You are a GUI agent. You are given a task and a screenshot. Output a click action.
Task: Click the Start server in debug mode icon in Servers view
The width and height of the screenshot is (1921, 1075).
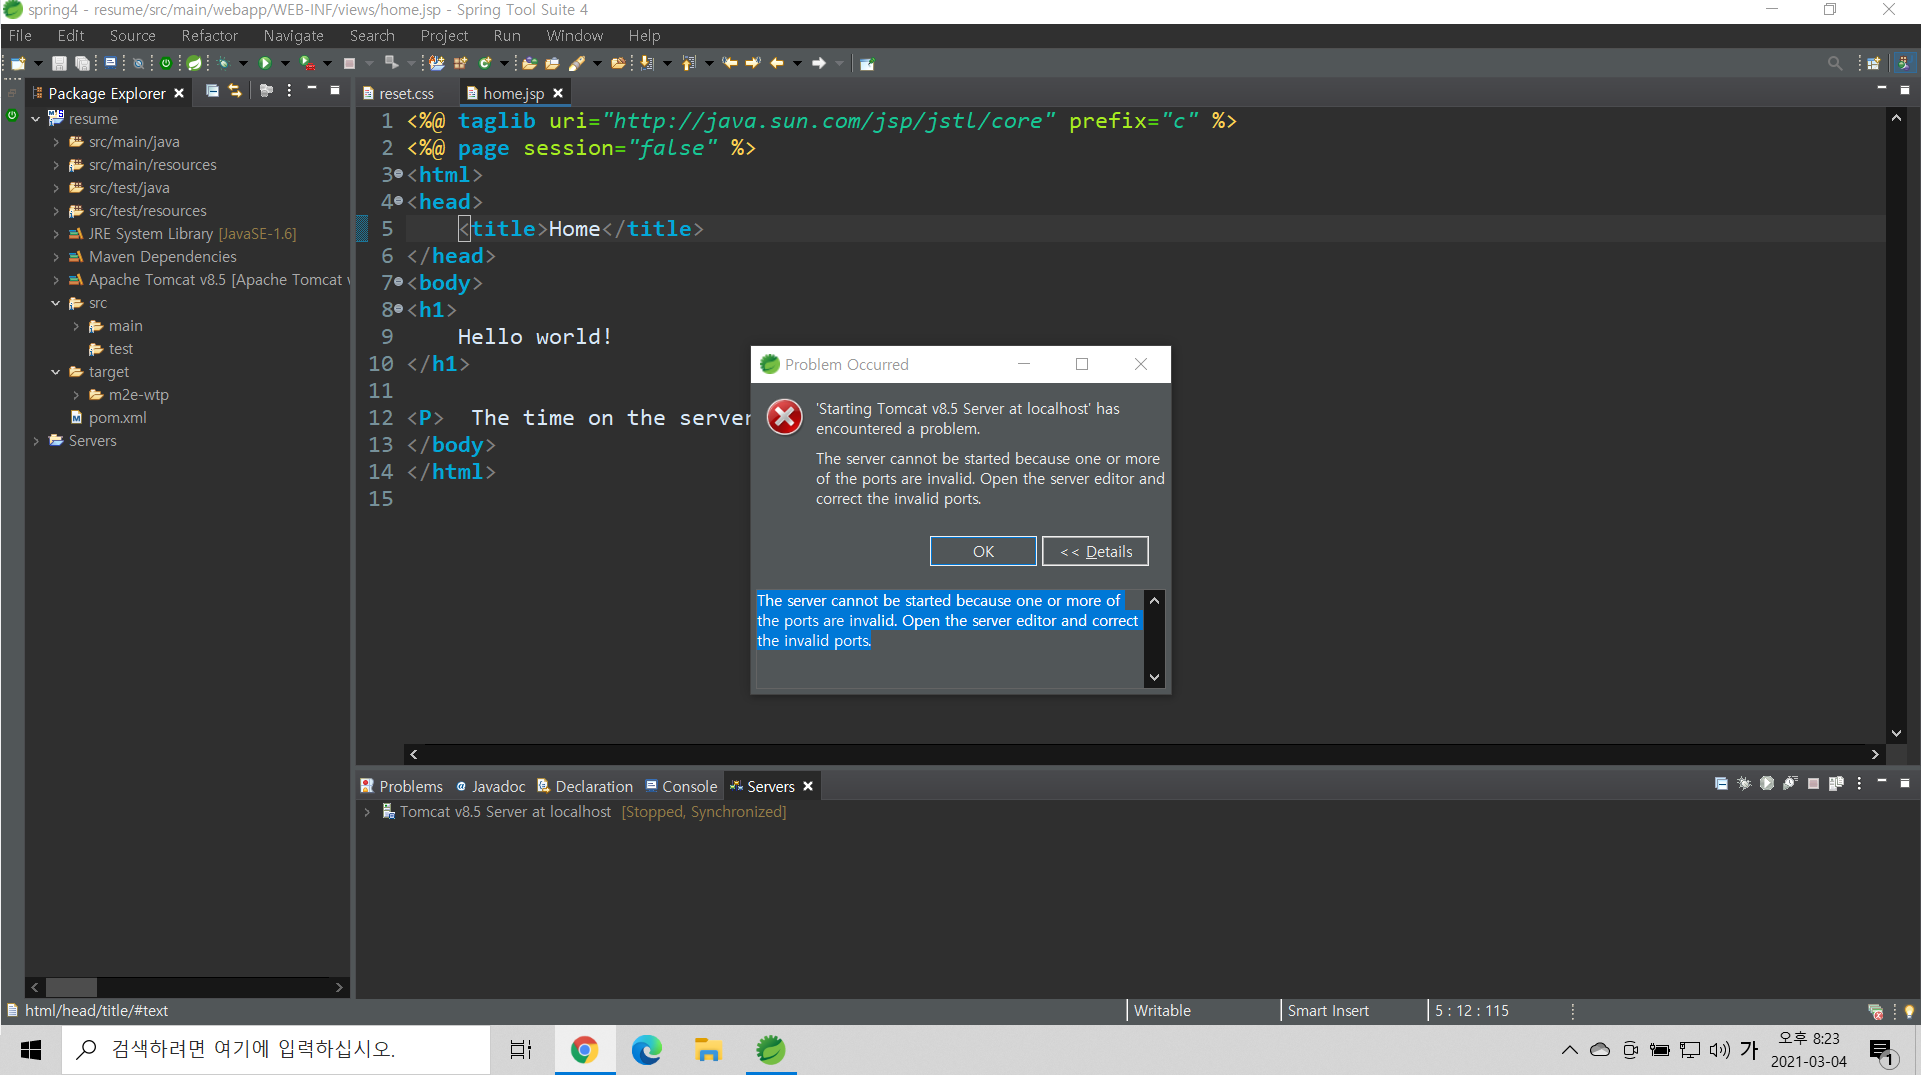1744,784
